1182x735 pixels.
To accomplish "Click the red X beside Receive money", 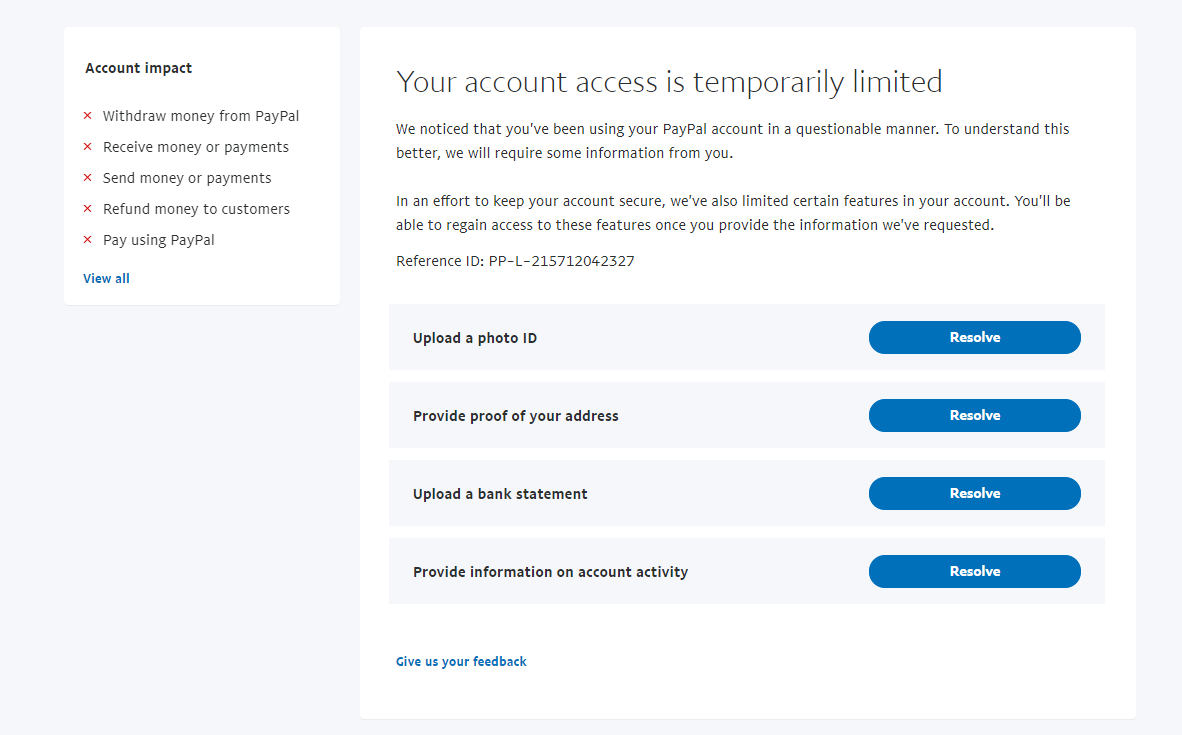I will (x=88, y=147).
